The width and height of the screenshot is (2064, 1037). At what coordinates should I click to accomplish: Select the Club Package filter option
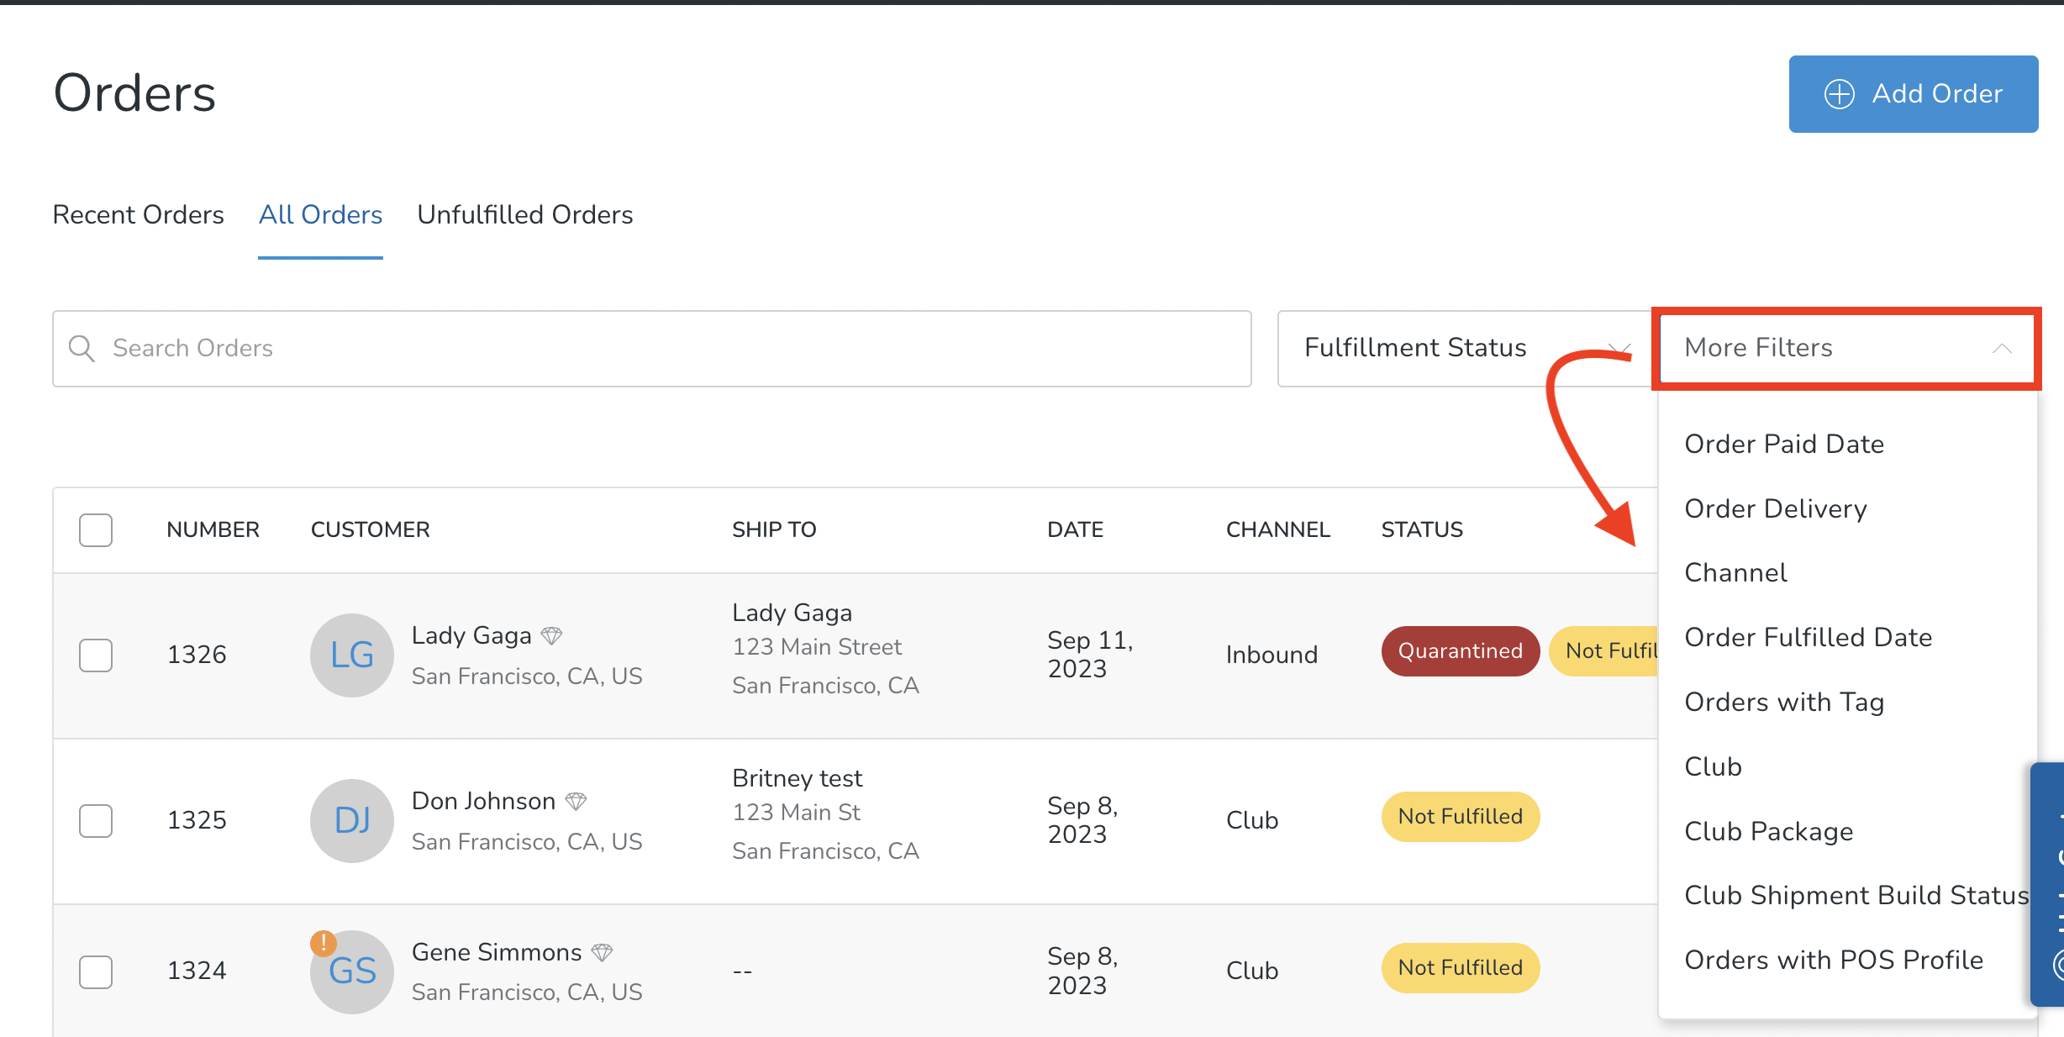point(1768,832)
